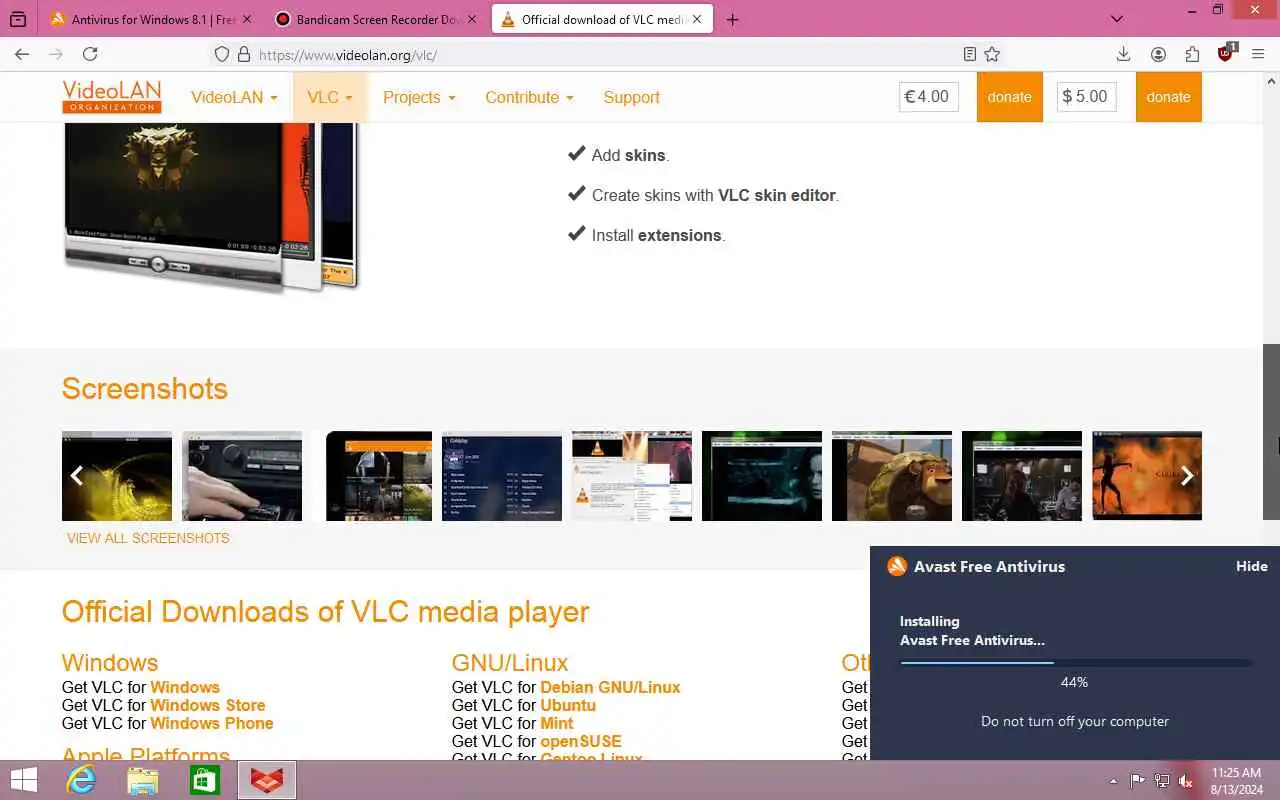Open the list all tabs chevron
Screen dimensions: 1280x800
[1117, 19]
